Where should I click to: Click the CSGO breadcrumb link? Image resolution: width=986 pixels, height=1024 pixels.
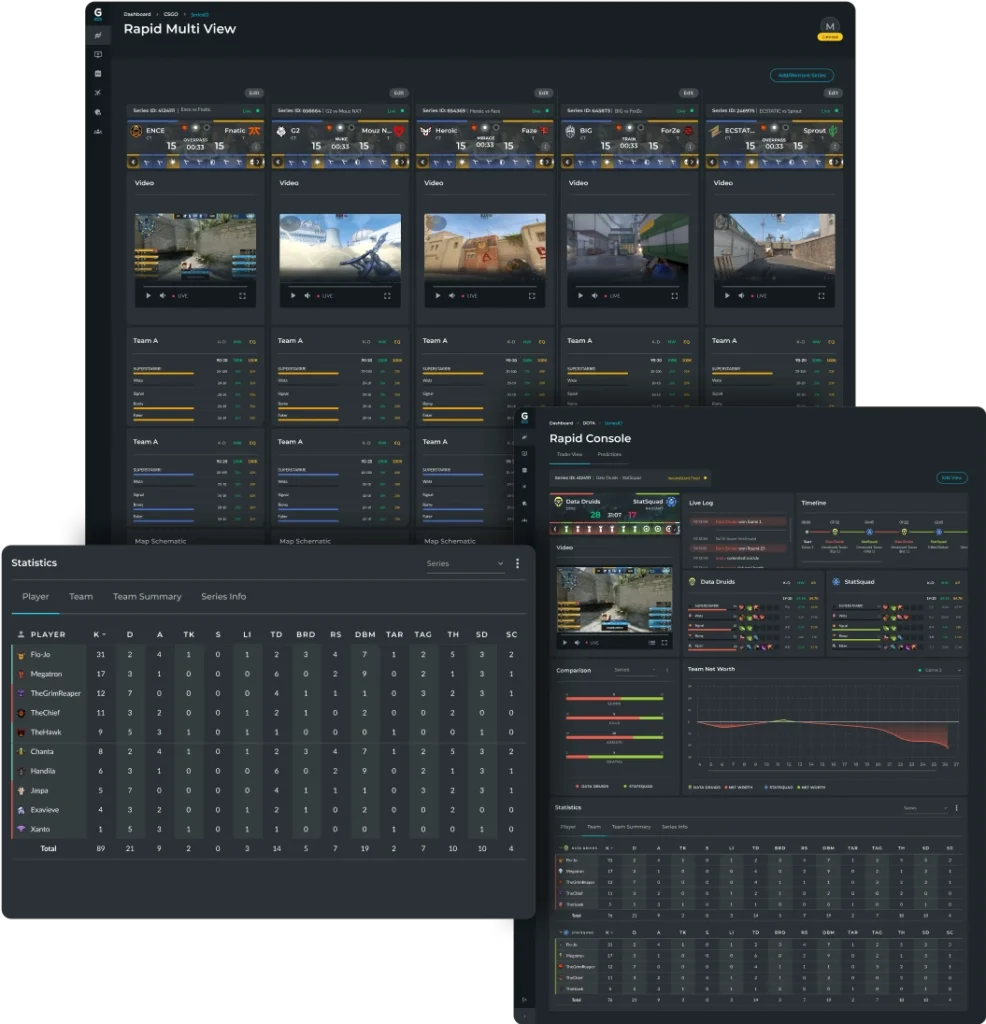(x=171, y=15)
